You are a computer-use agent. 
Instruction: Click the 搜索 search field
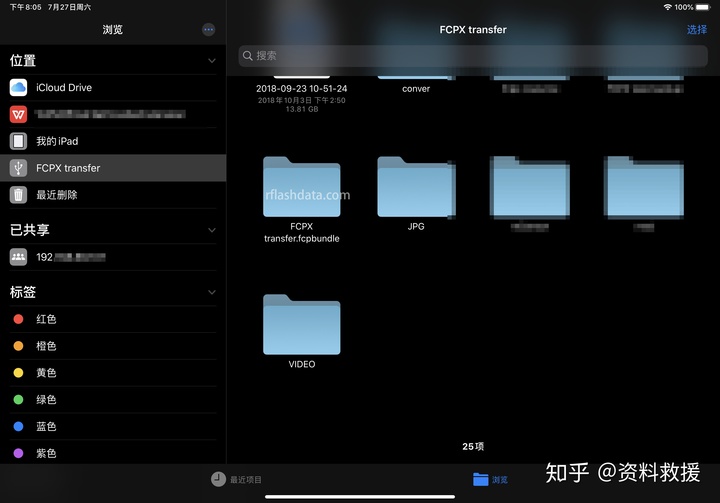pos(473,56)
